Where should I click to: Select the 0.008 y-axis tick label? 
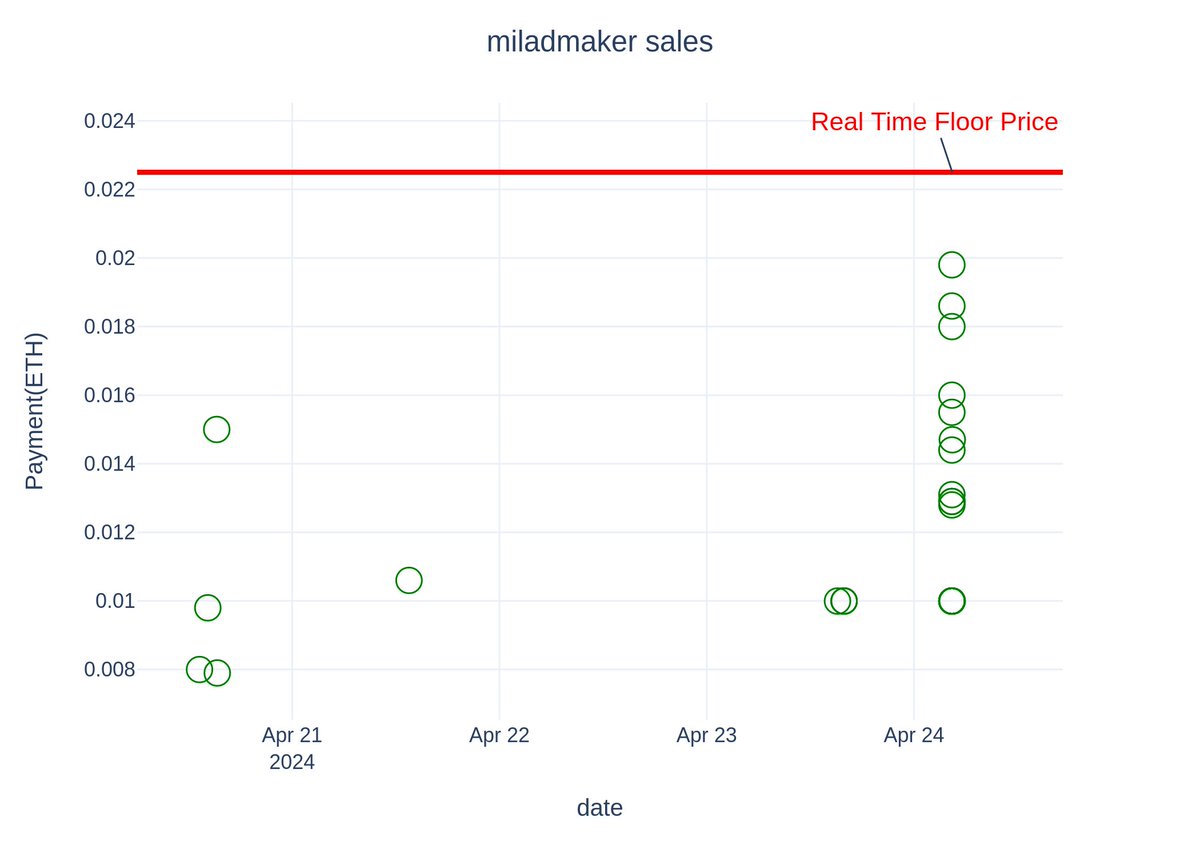[x=109, y=669]
